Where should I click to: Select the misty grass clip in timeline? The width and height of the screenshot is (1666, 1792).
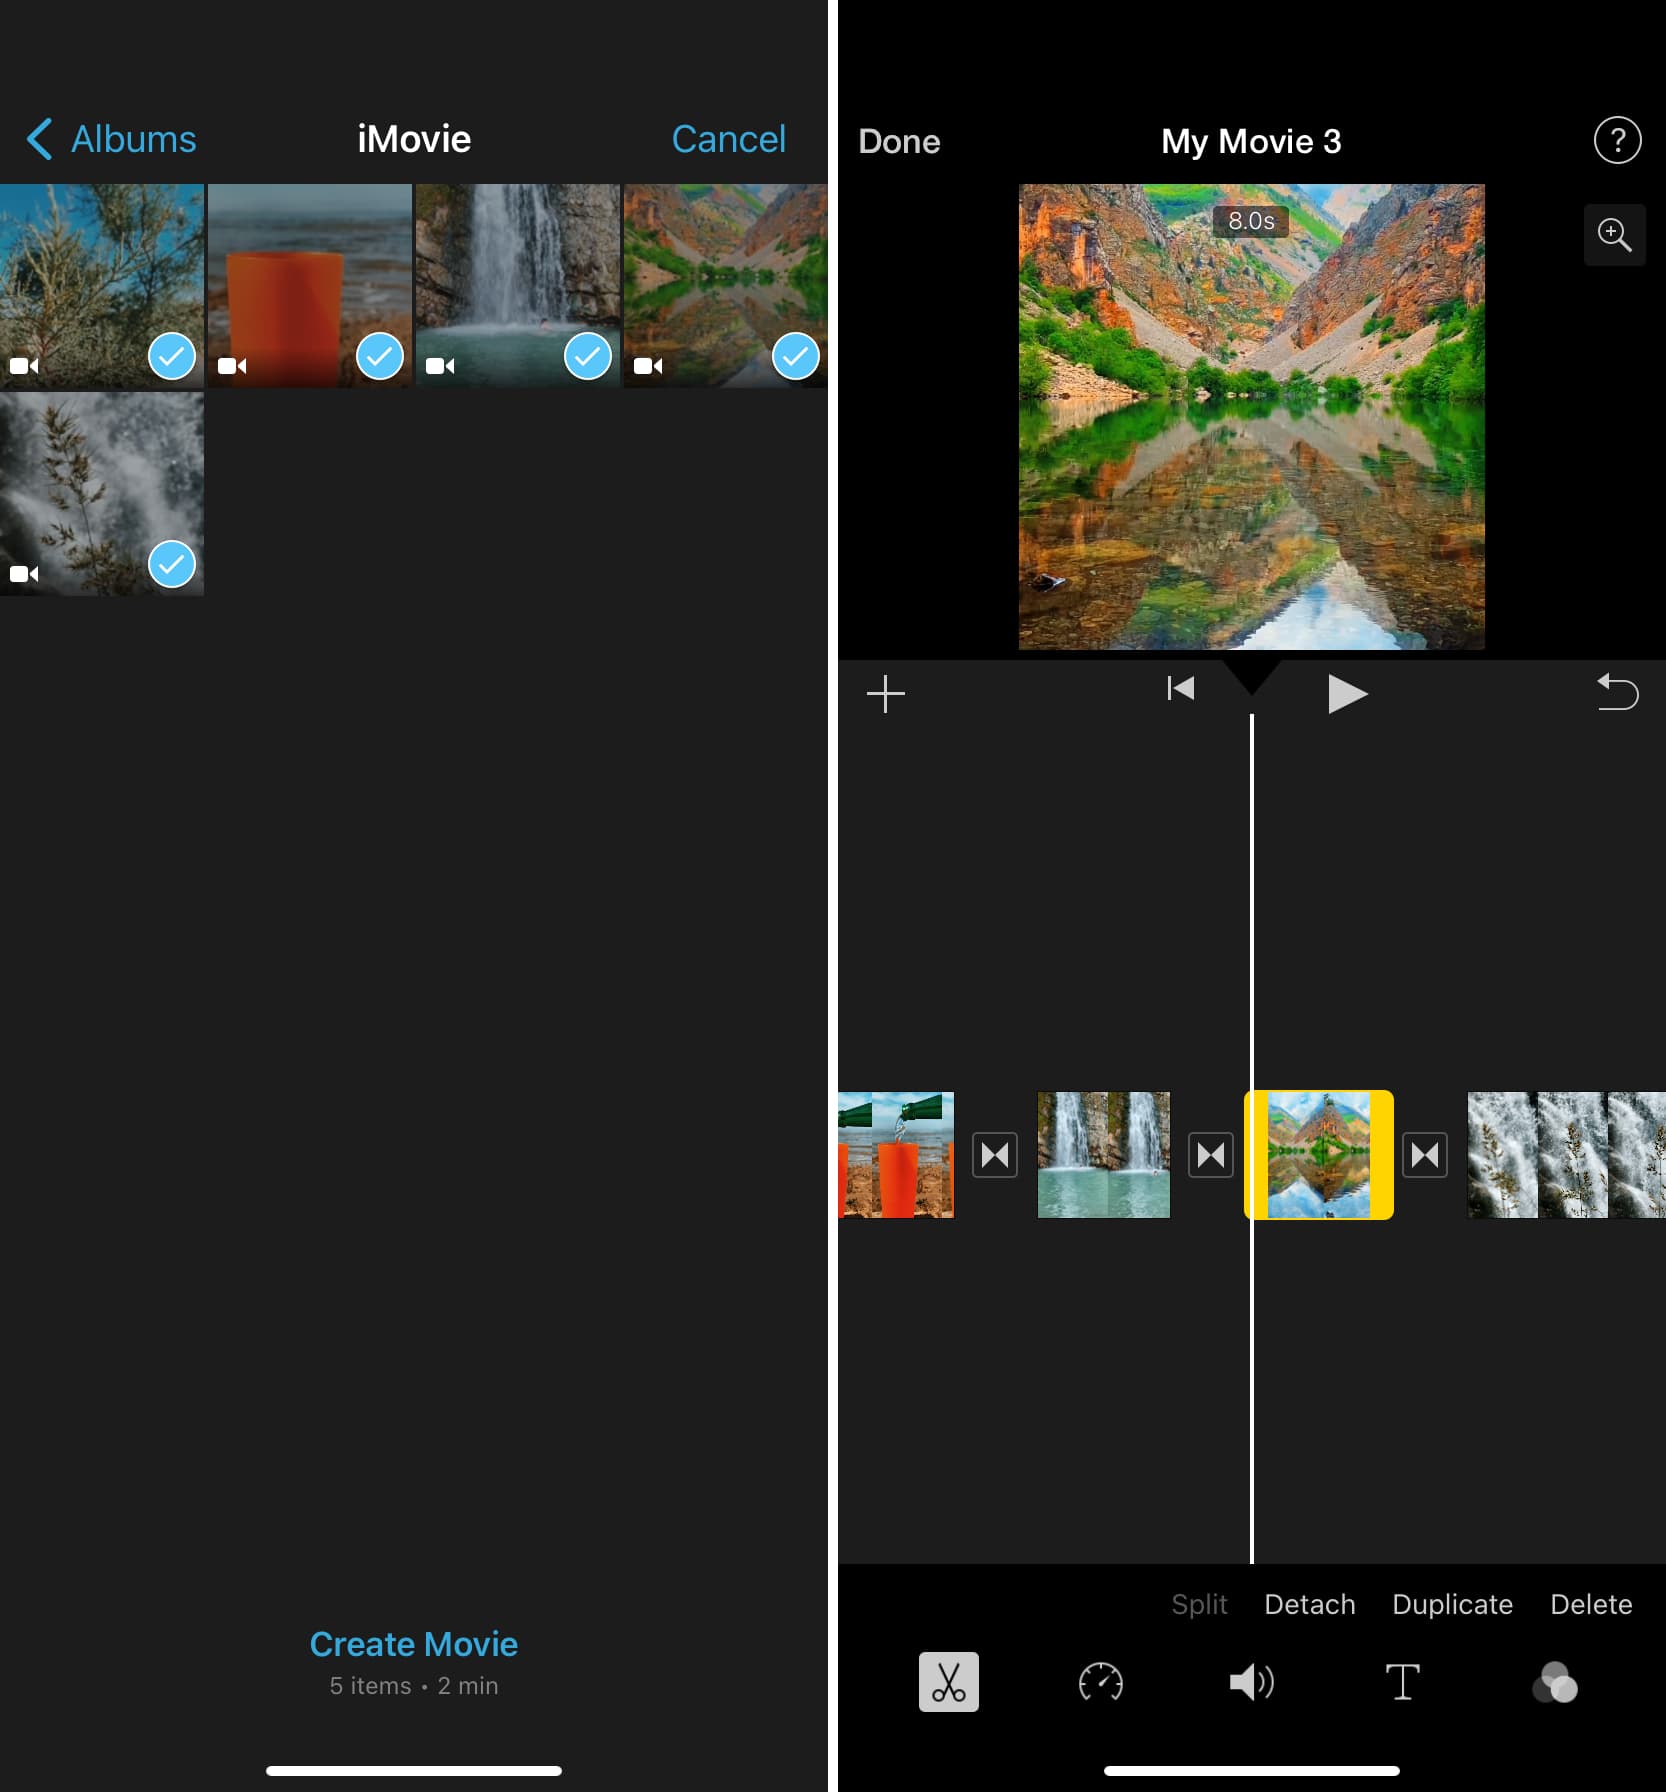1566,1155
